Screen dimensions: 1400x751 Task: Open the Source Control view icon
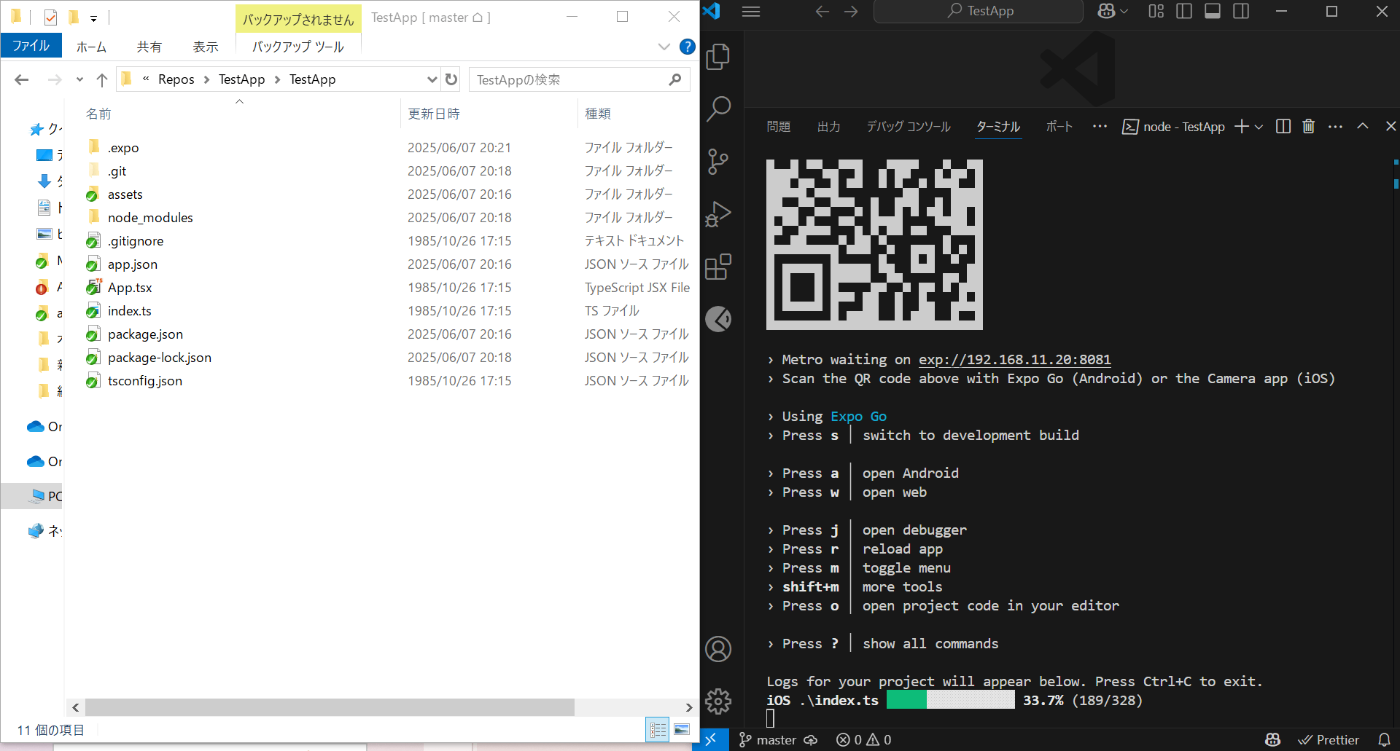point(718,162)
